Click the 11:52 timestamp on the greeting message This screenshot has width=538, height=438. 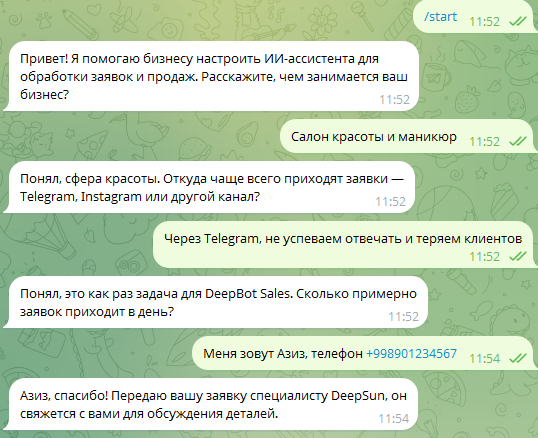coord(395,99)
